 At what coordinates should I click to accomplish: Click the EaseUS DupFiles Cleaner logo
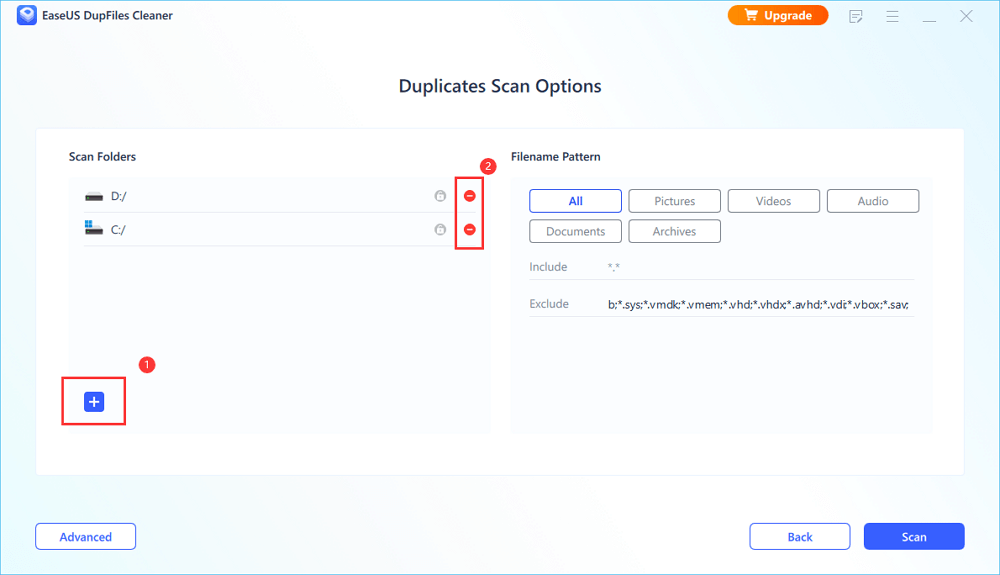click(27, 15)
